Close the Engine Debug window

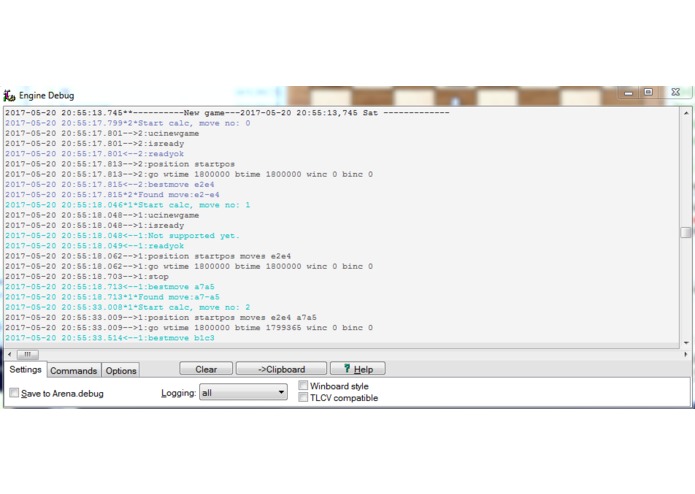[x=675, y=92]
